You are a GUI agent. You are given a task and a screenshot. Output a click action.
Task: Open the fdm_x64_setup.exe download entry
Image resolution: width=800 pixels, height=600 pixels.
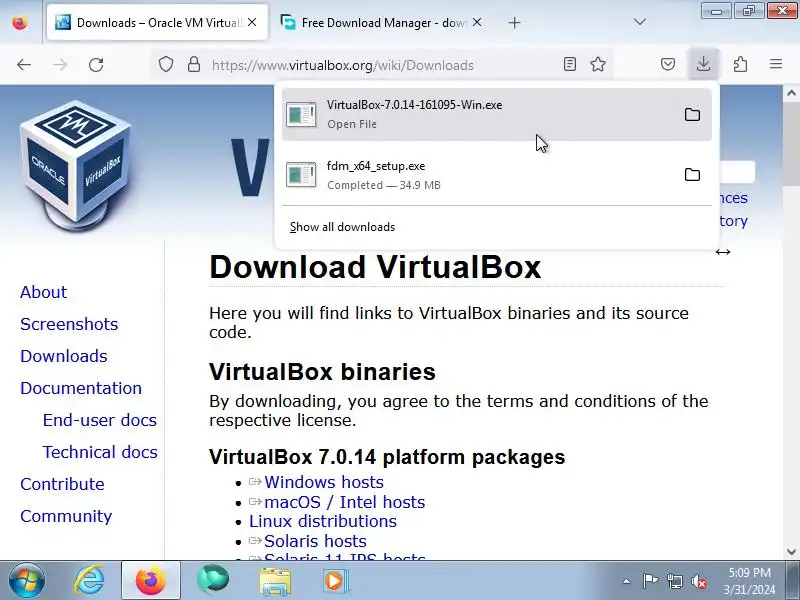[496, 175]
